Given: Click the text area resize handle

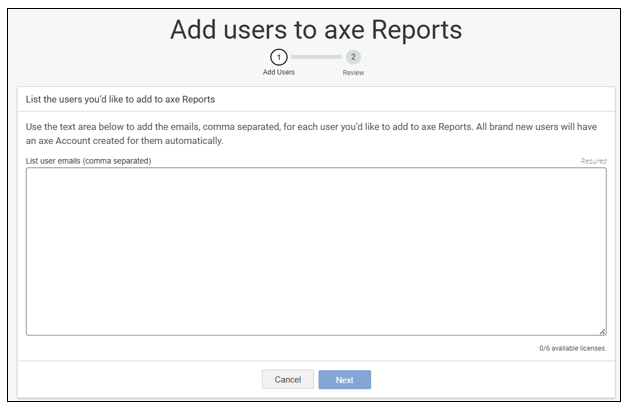Looking at the screenshot, I should click(x=602, y=331).
